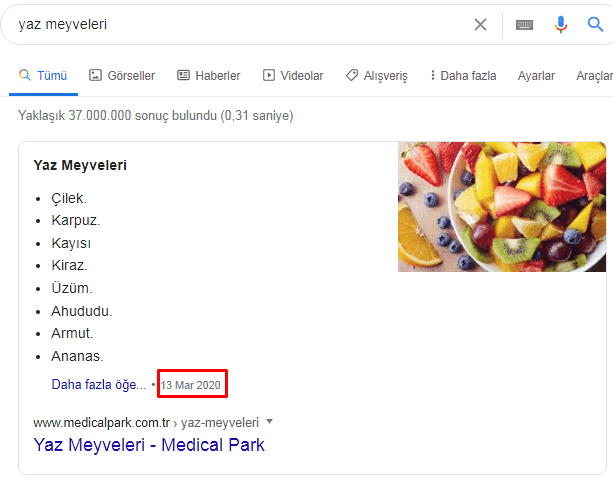Start voice search with the microphone icon
The image size is (613, 480).
561,25
